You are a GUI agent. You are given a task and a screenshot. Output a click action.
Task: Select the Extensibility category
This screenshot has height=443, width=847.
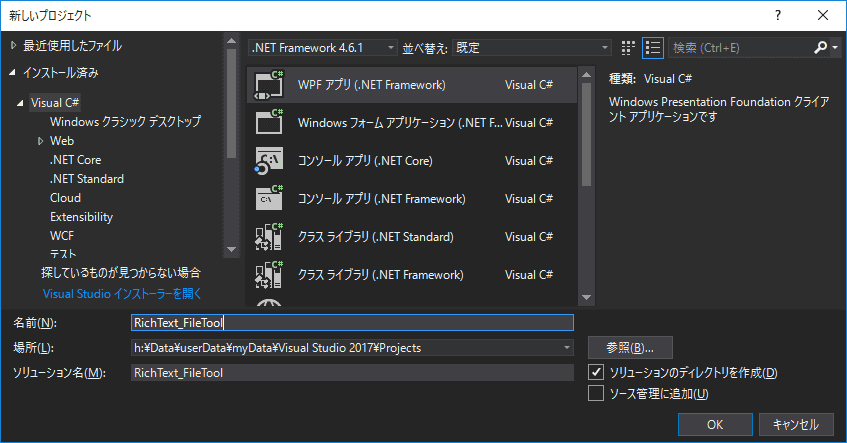[x=82, y=217]
